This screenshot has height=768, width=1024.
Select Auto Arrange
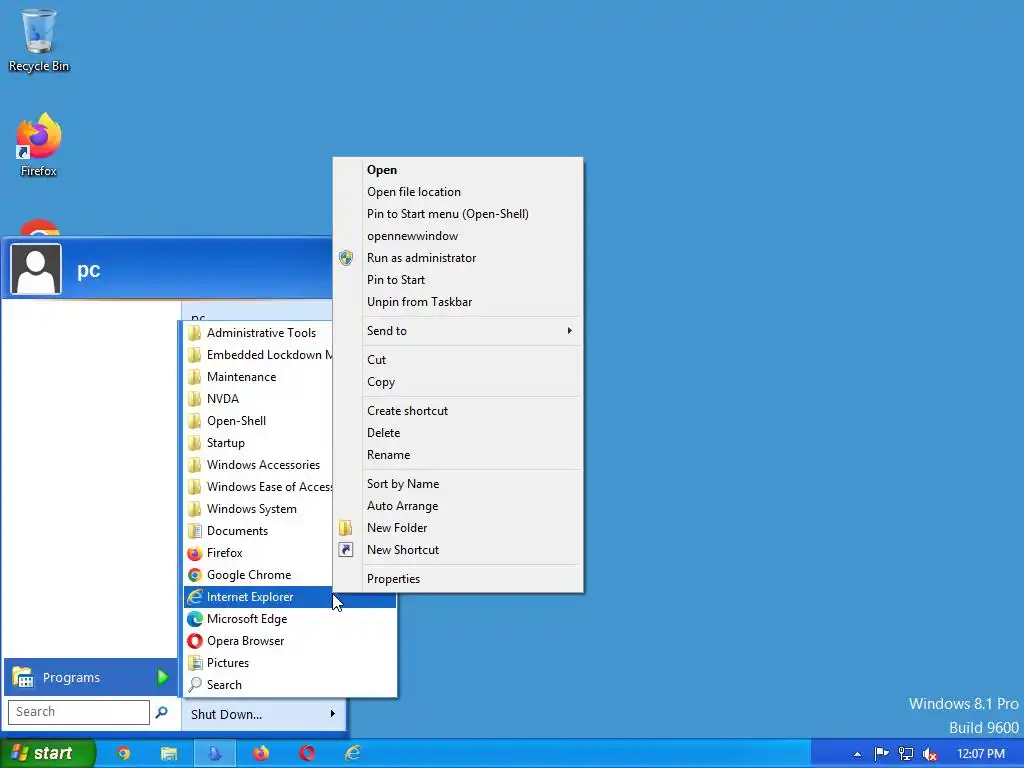coord(458,506)
